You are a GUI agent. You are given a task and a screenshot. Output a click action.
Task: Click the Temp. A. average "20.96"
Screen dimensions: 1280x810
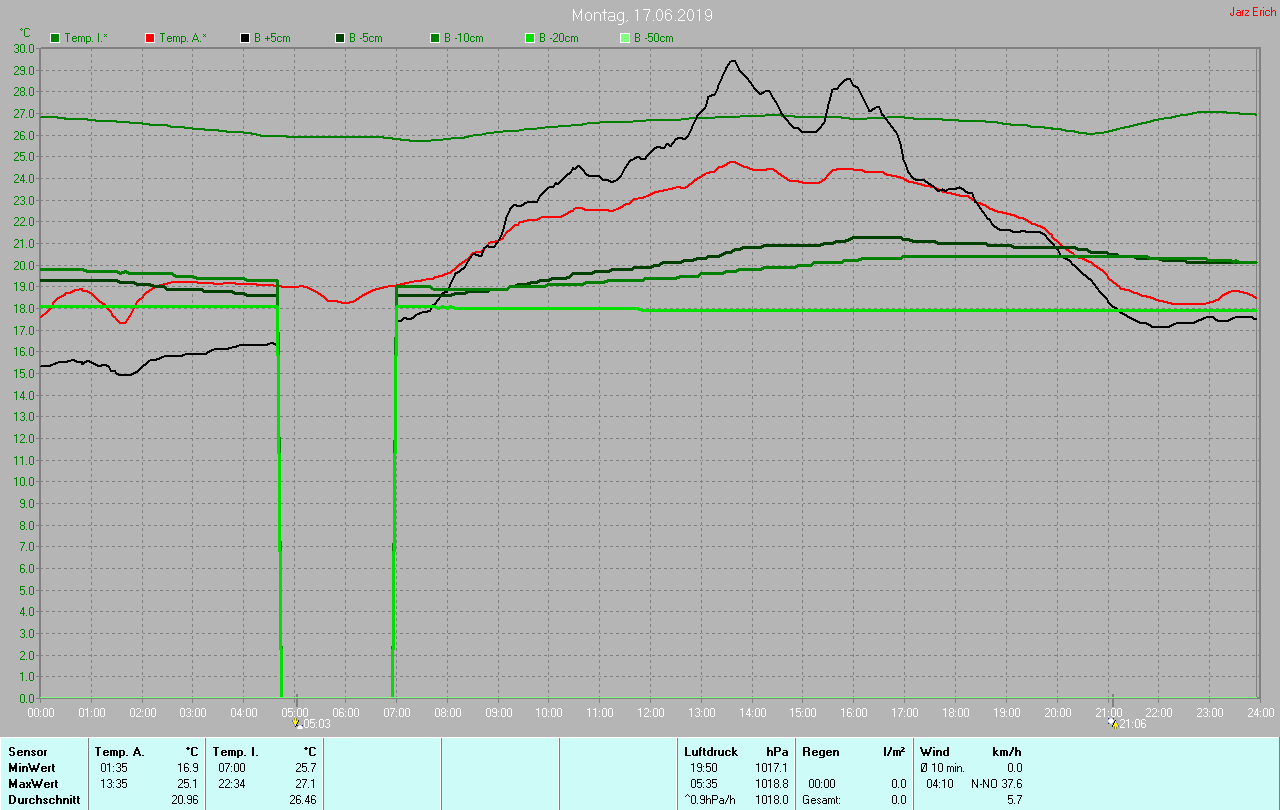click(x=185, y=800)
